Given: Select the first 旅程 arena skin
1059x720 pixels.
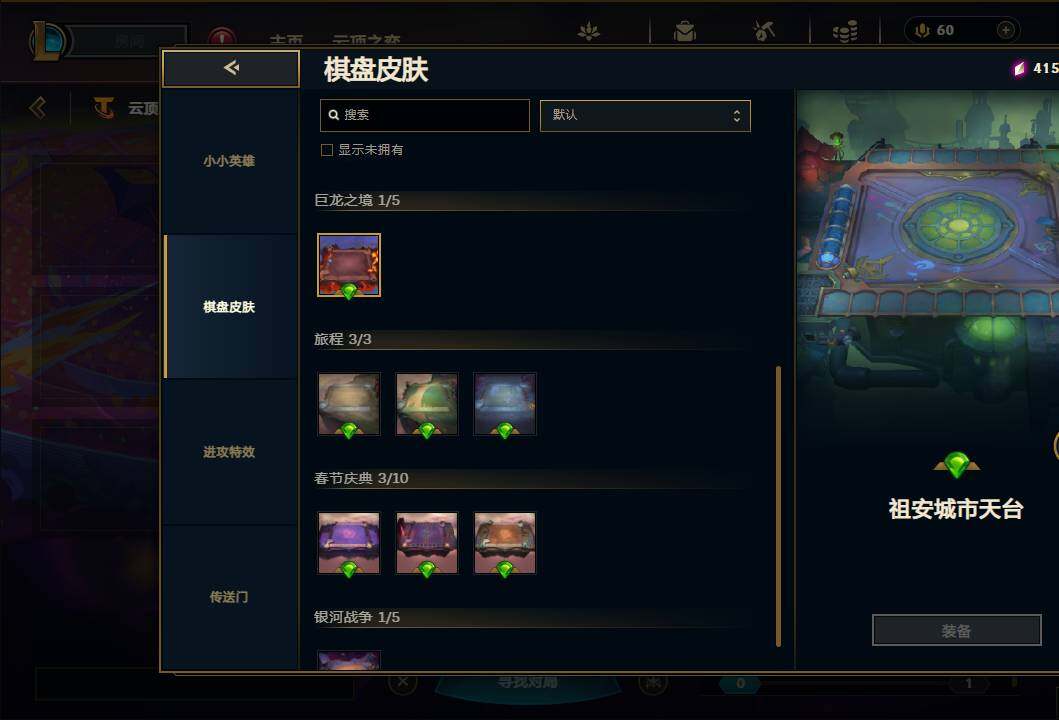Looking at the screenshot, I should (349, 404).
